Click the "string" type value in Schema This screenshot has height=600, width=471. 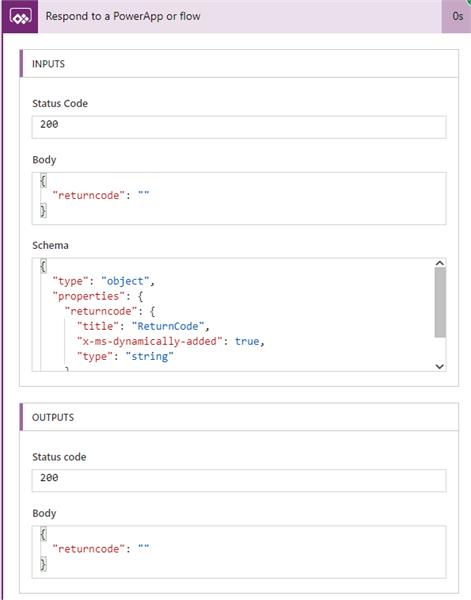click(x=150, y=357)
